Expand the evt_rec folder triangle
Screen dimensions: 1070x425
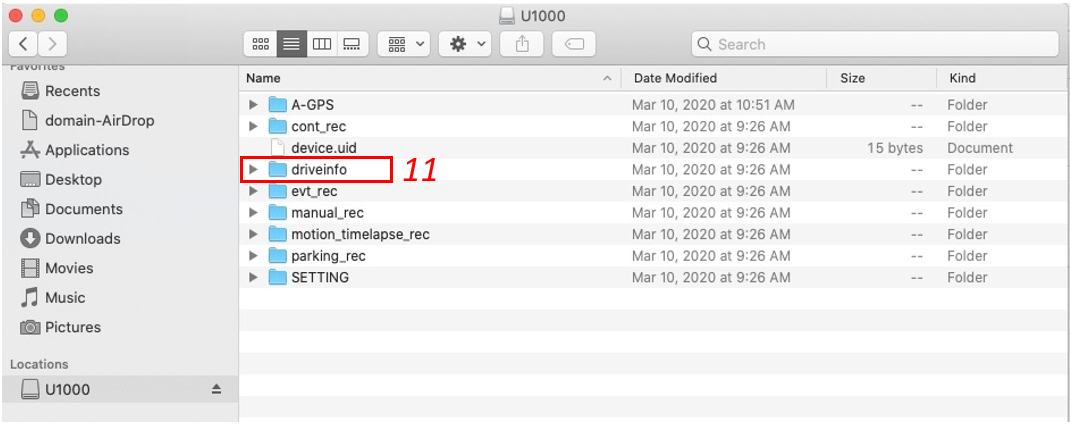253,191
